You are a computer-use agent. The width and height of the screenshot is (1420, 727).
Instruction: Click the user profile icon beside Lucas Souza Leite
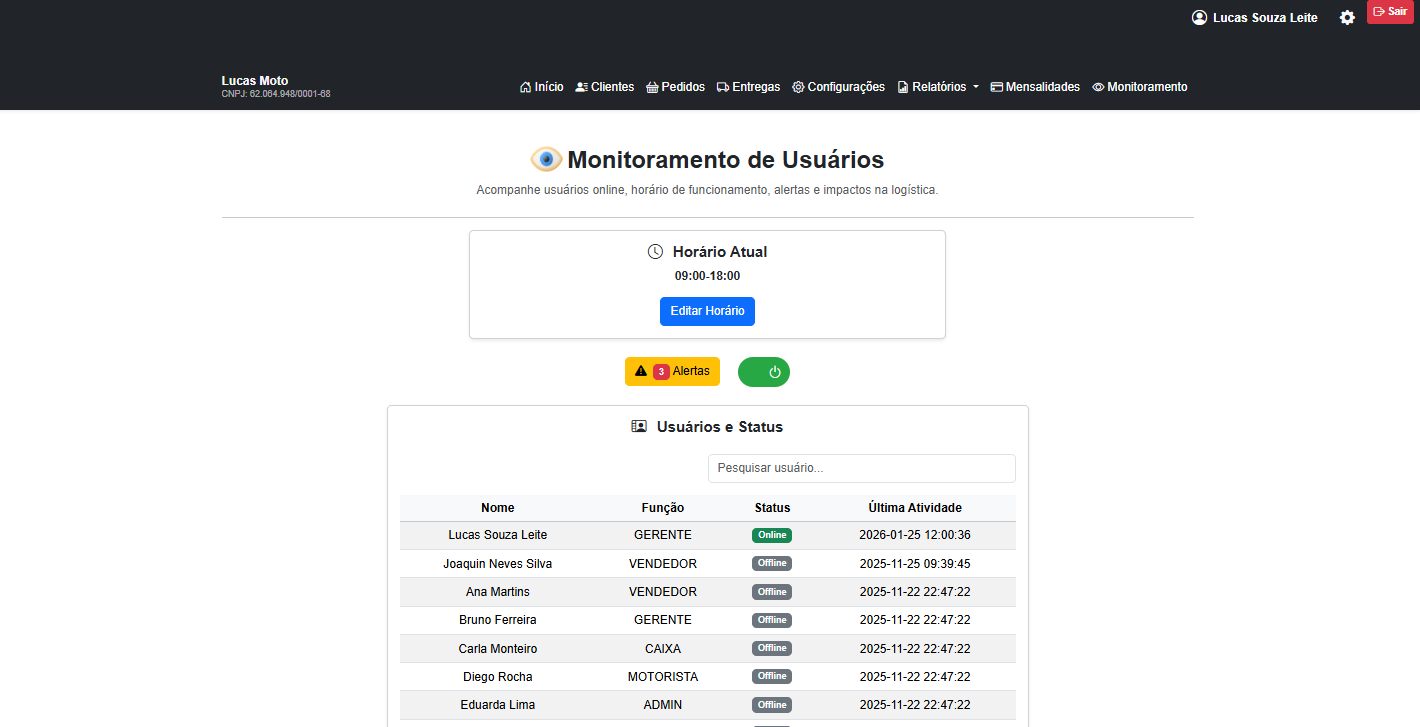tap(1198, 17)
